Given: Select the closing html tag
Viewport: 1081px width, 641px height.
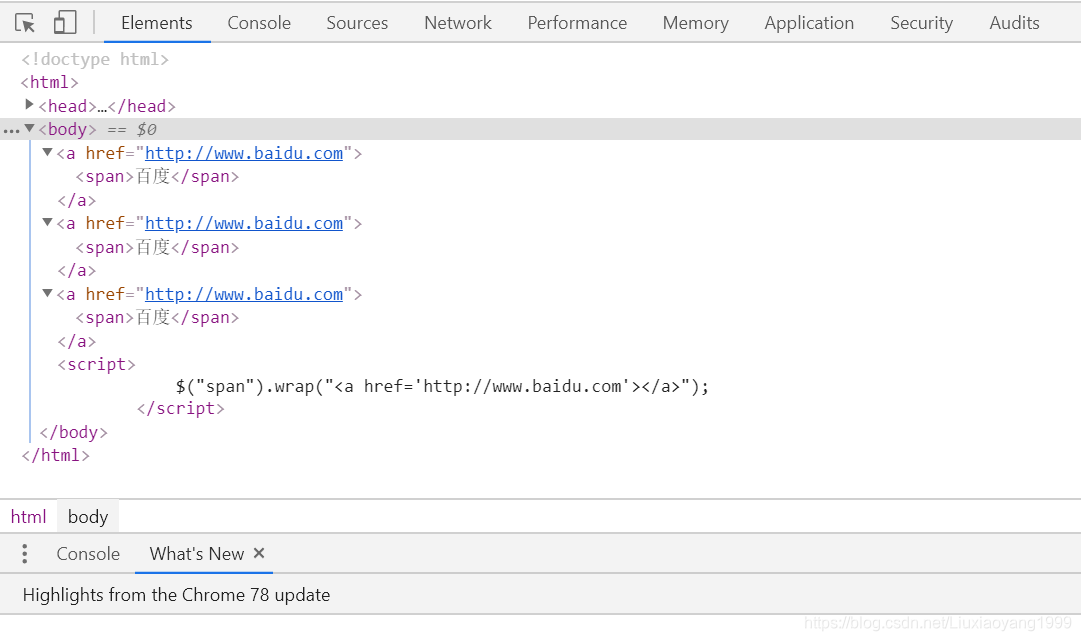Looking at the screenshot, I should [x=56, y=456].
